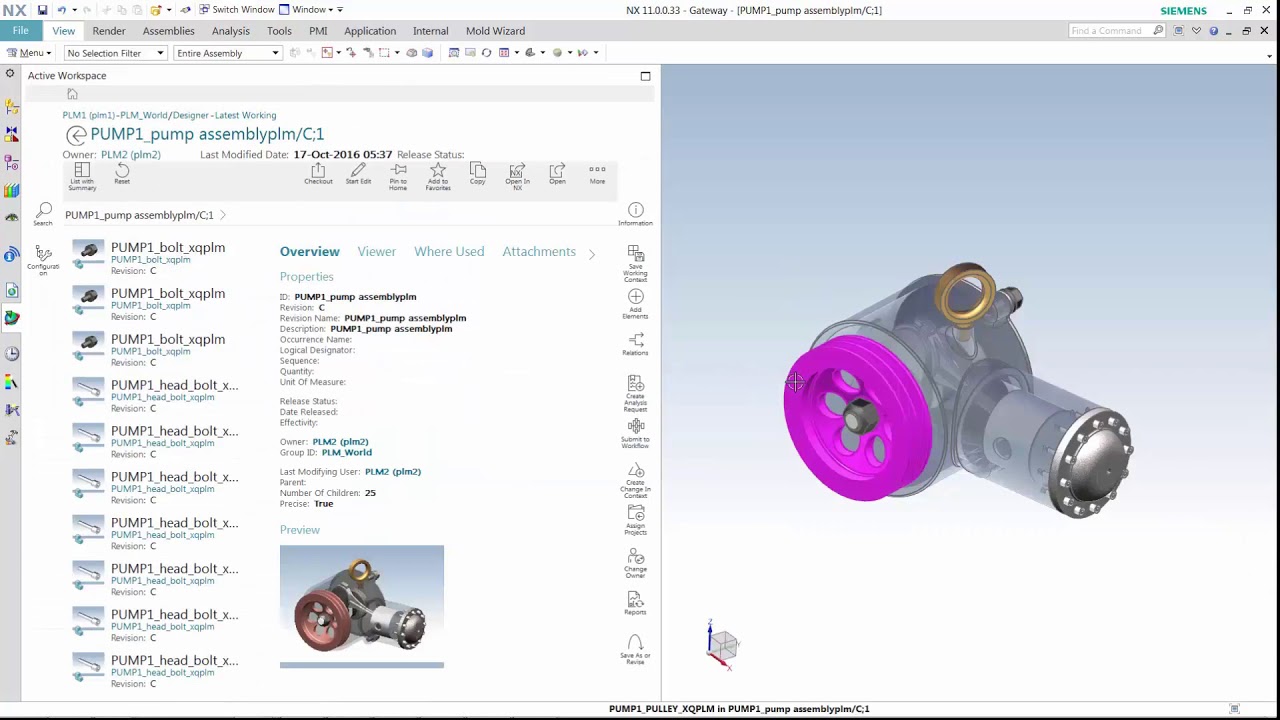Click the Open icon in Active Workspace toolbar
Image resolution: width=1280 pixels, height=720 pixels.
(557, 174)
